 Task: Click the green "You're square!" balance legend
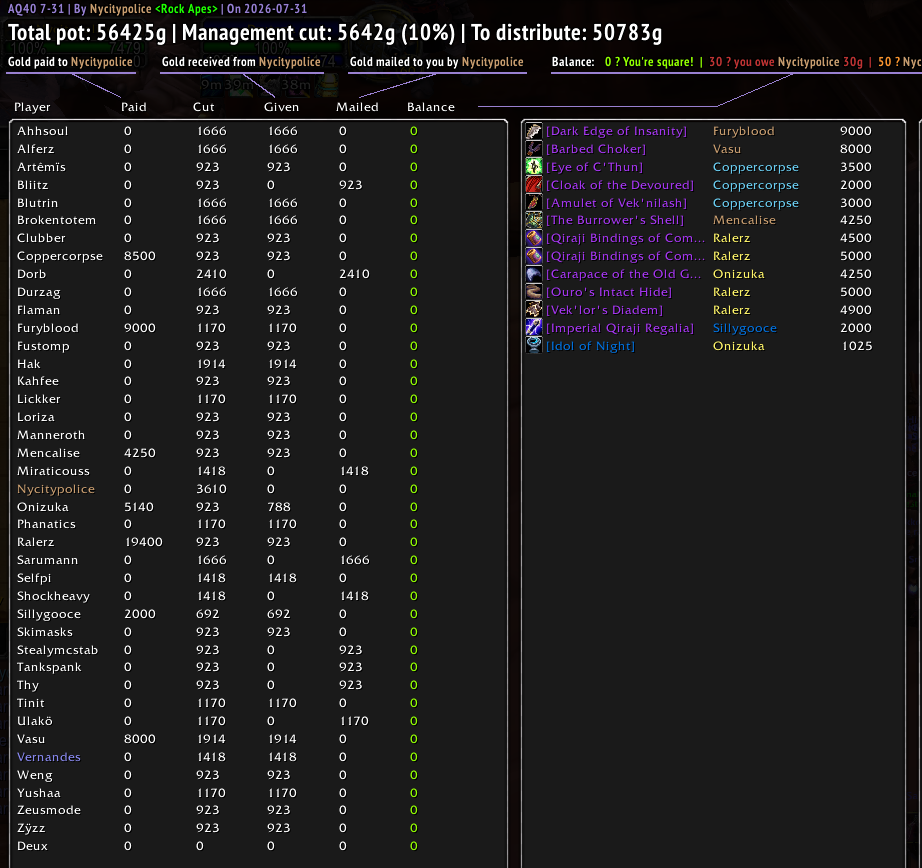(649, 62)
